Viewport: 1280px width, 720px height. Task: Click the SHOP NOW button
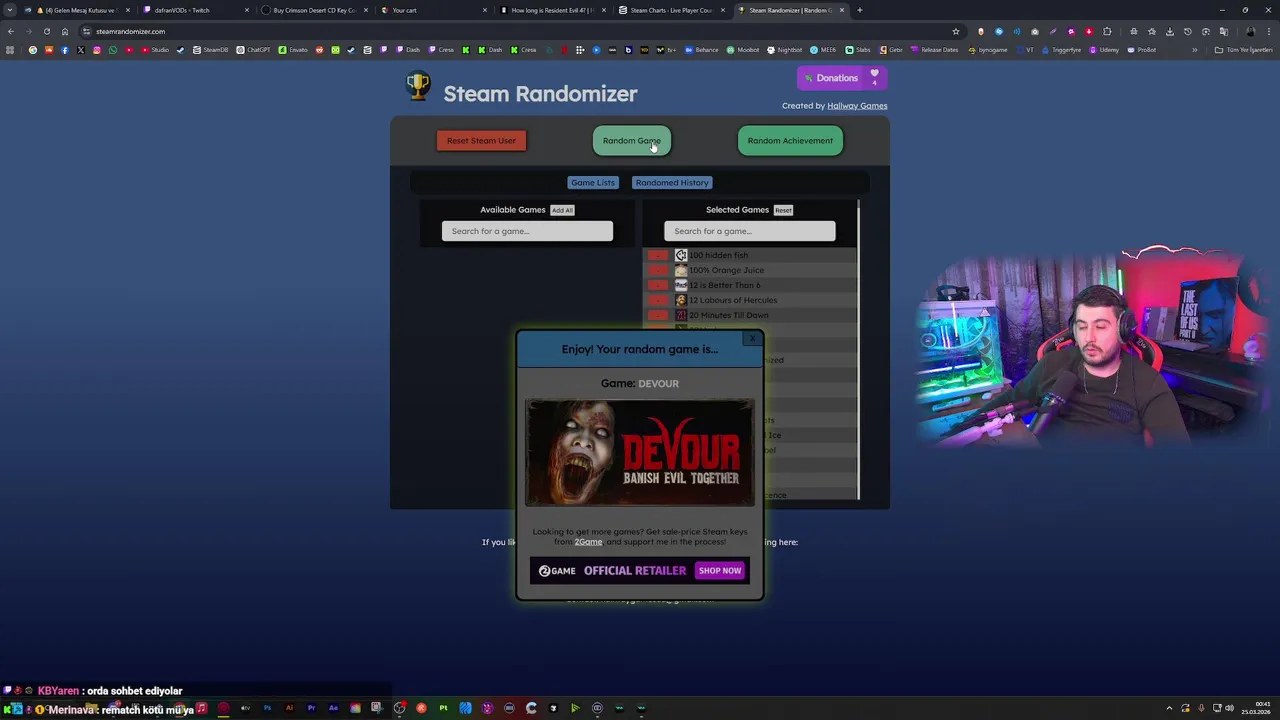pos(720,571)
